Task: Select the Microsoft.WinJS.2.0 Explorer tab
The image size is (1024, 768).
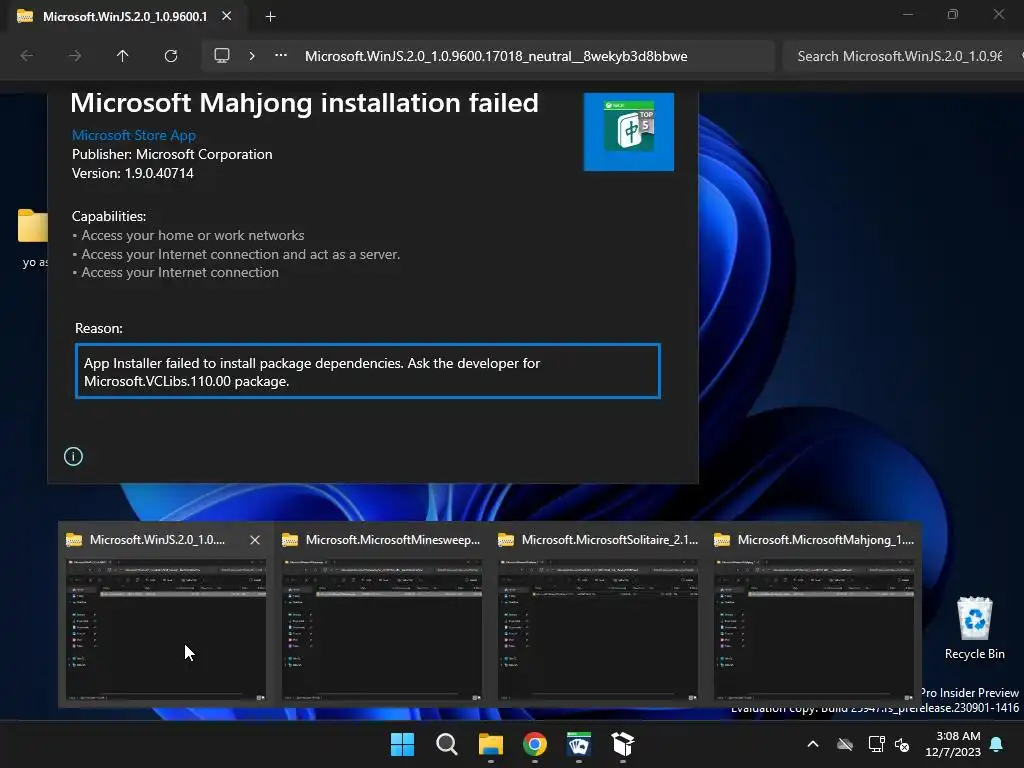Action: click(x=125, y=16)
